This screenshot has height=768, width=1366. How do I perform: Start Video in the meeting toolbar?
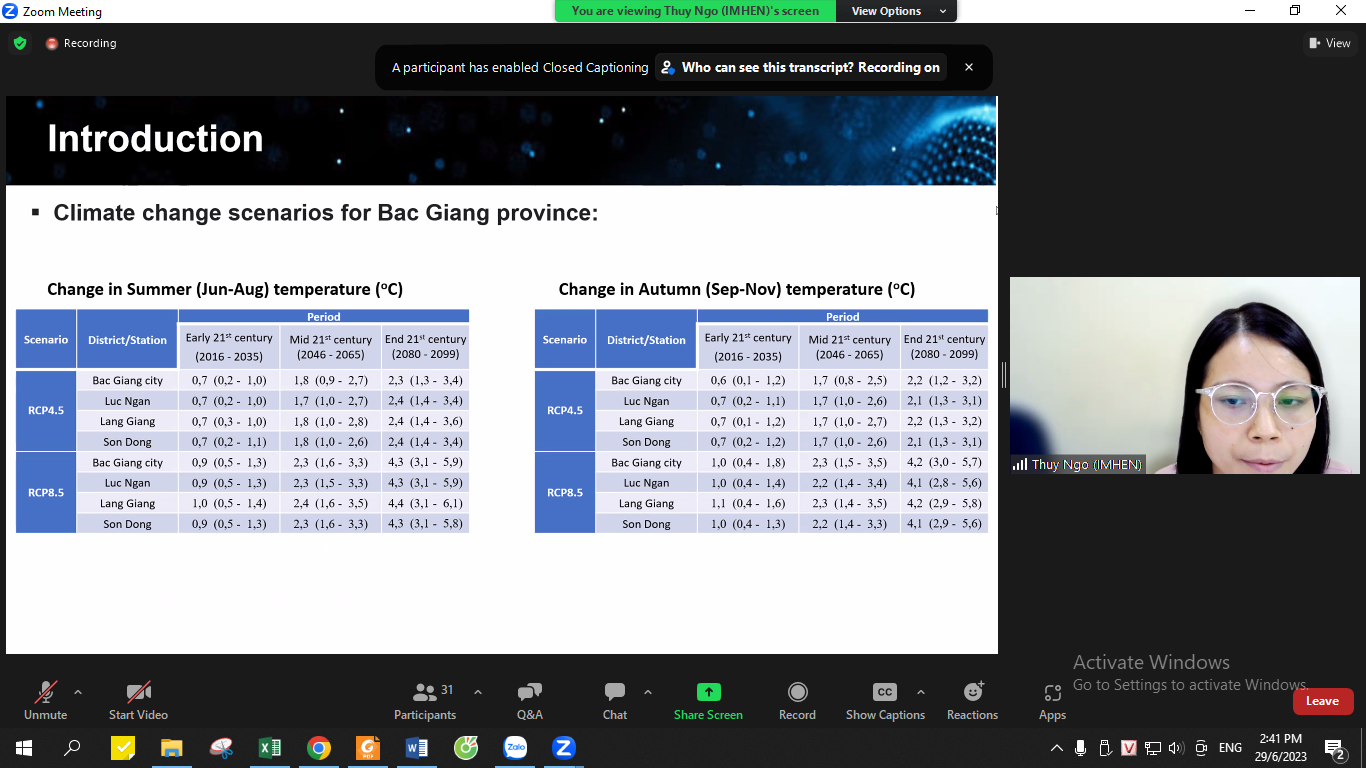pyautogui.click(x=138, y=700)
